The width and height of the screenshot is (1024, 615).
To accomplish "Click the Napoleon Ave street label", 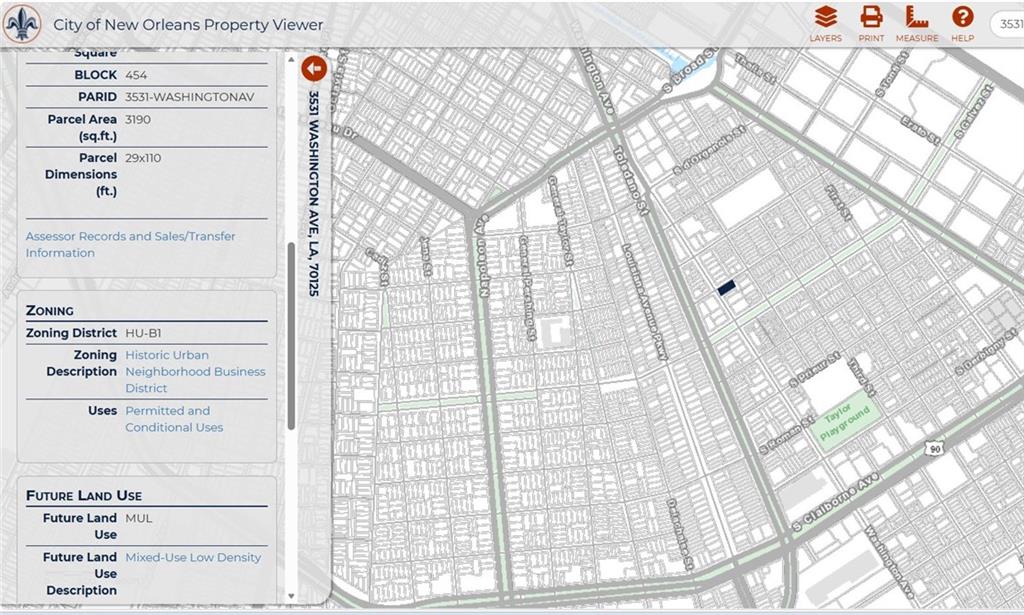I will click(483, 255).
